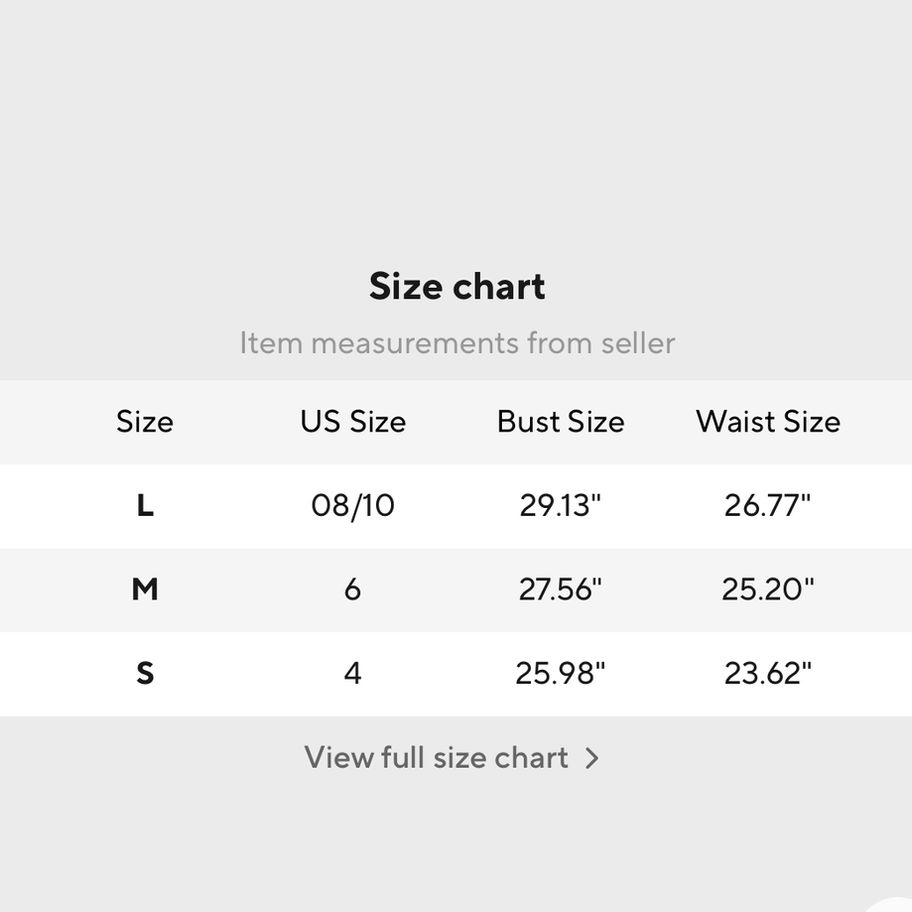Viewport: 912px width, 912px height.
Task: Click the Size chart heading
Action: coord(457,286)
